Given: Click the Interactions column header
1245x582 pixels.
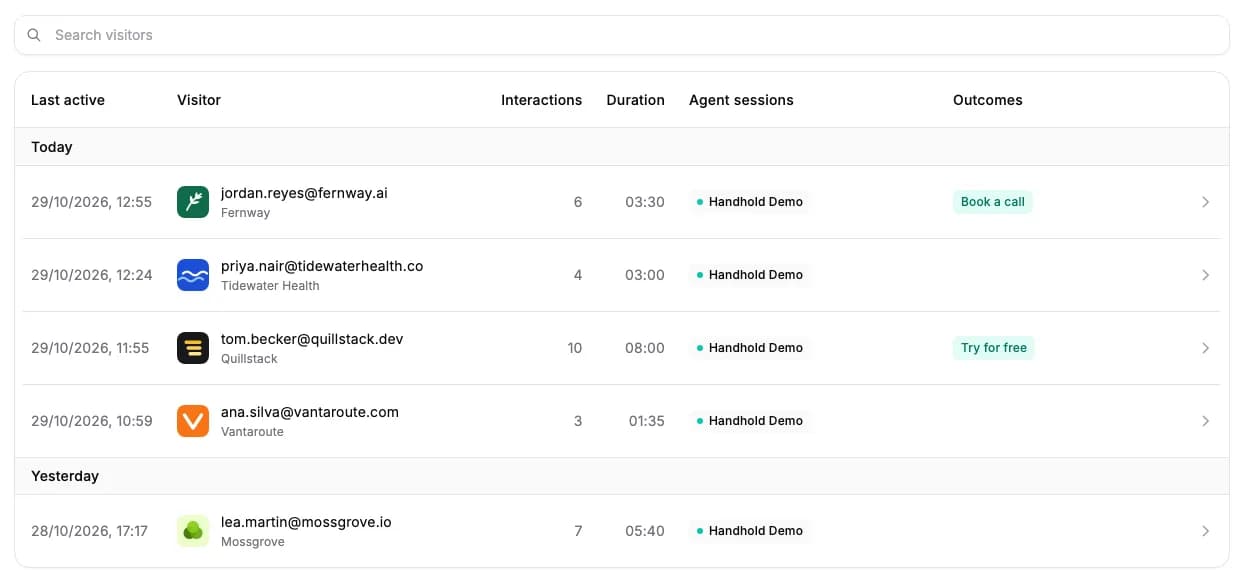Looking at the screenshot, I should click(x=541, y=100).
